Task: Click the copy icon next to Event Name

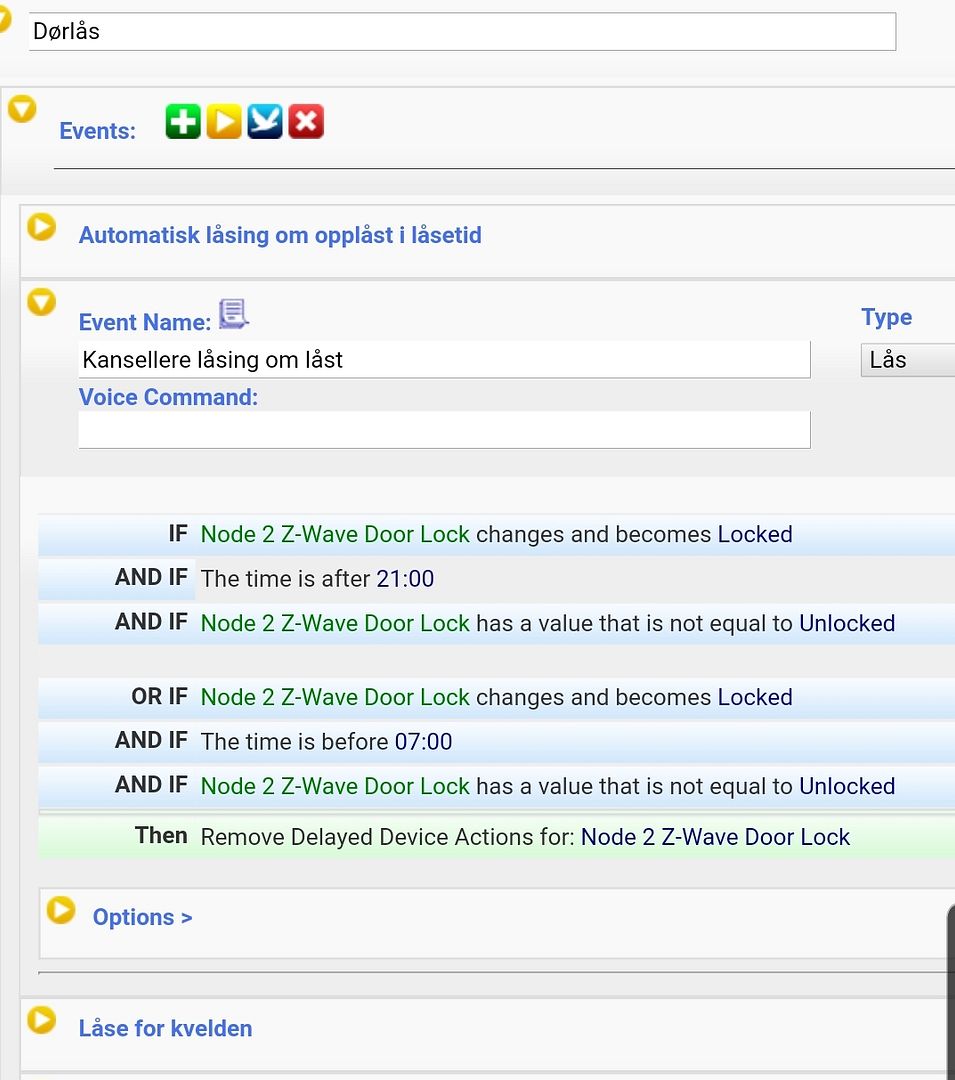Action: (x=234, y=313)
